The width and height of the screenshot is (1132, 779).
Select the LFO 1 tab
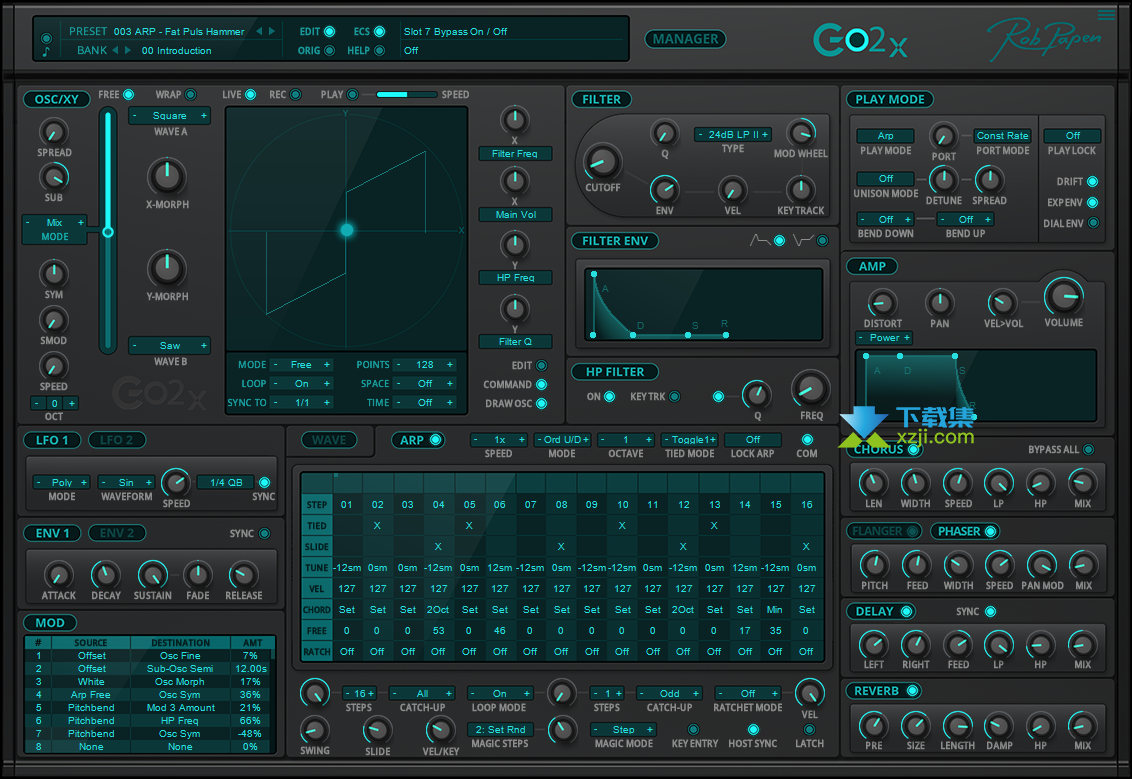52,440
